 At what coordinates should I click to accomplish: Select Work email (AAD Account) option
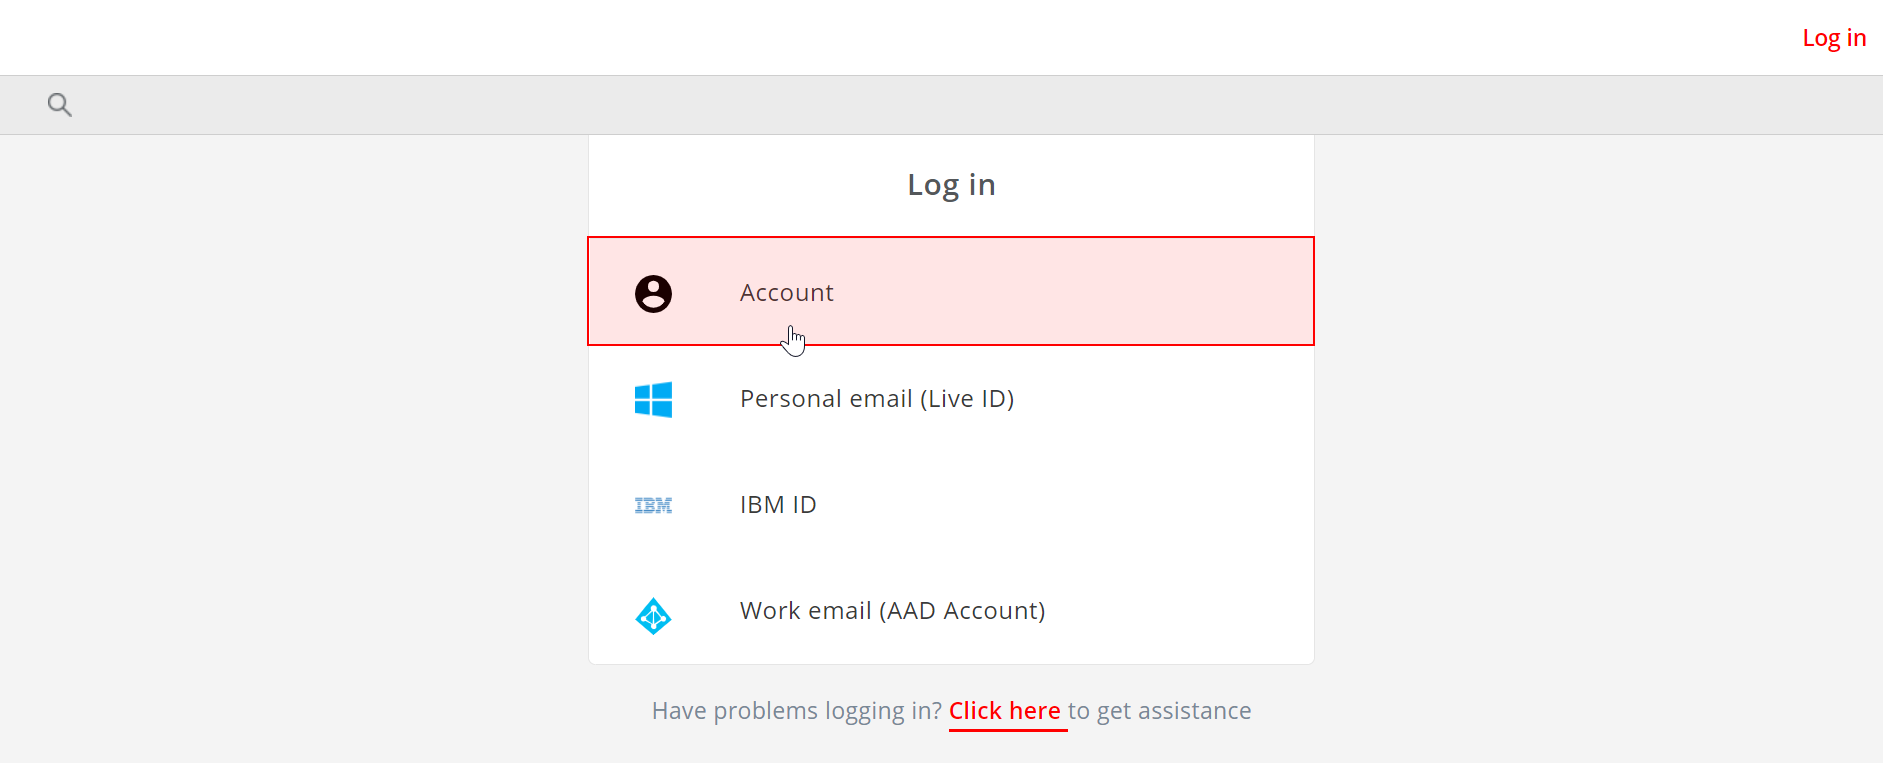892,611
